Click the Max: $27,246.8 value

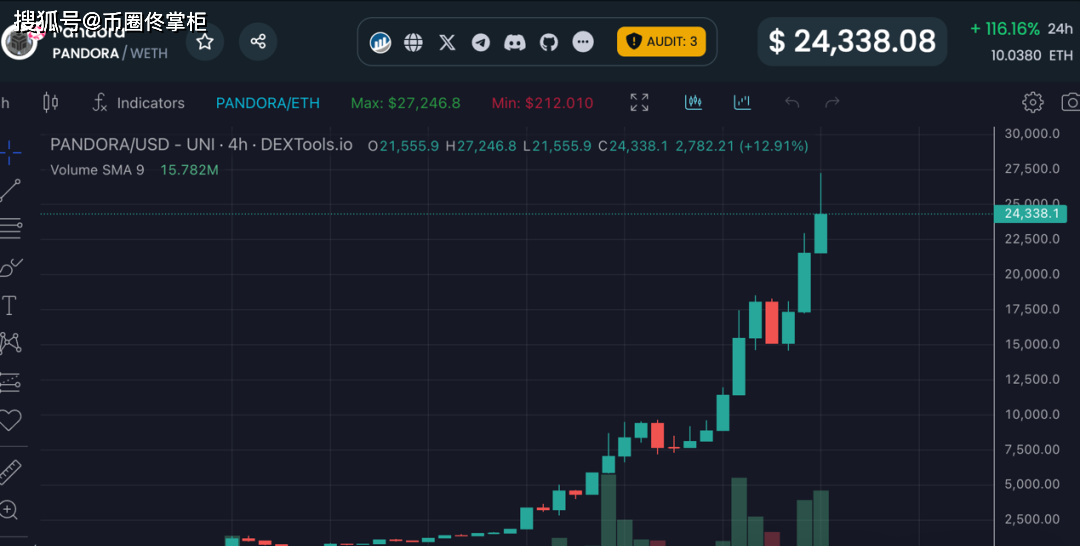click(406, 103)
